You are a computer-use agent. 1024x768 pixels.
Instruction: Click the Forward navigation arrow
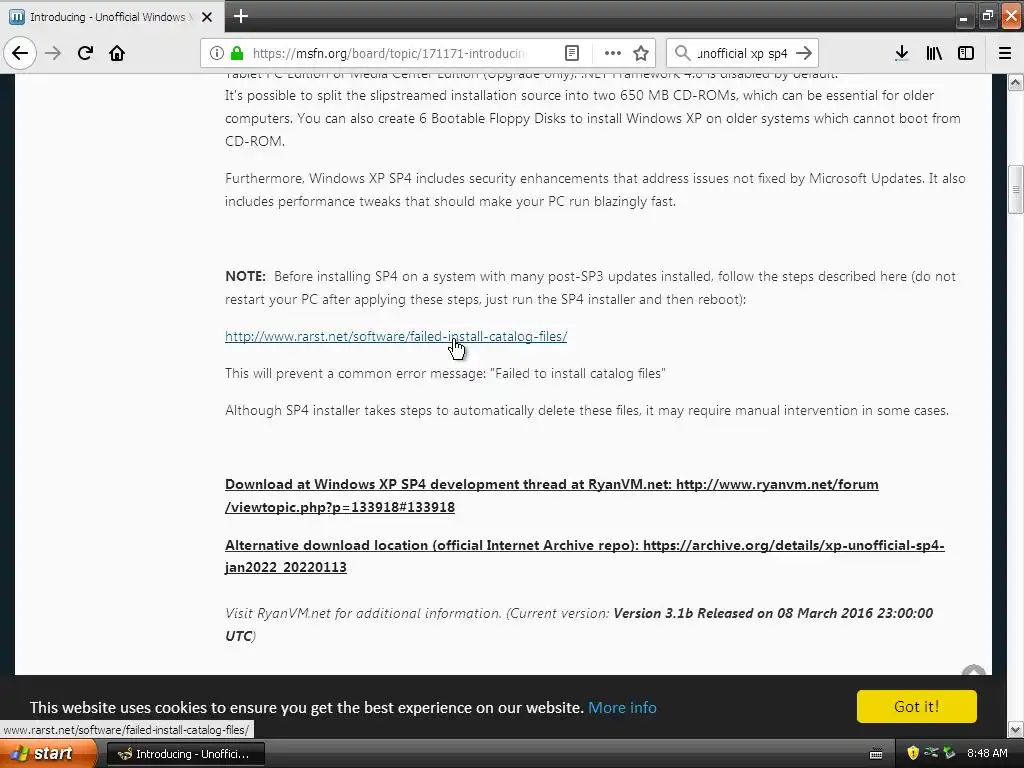pyautogui.click(x=53, y=53)
